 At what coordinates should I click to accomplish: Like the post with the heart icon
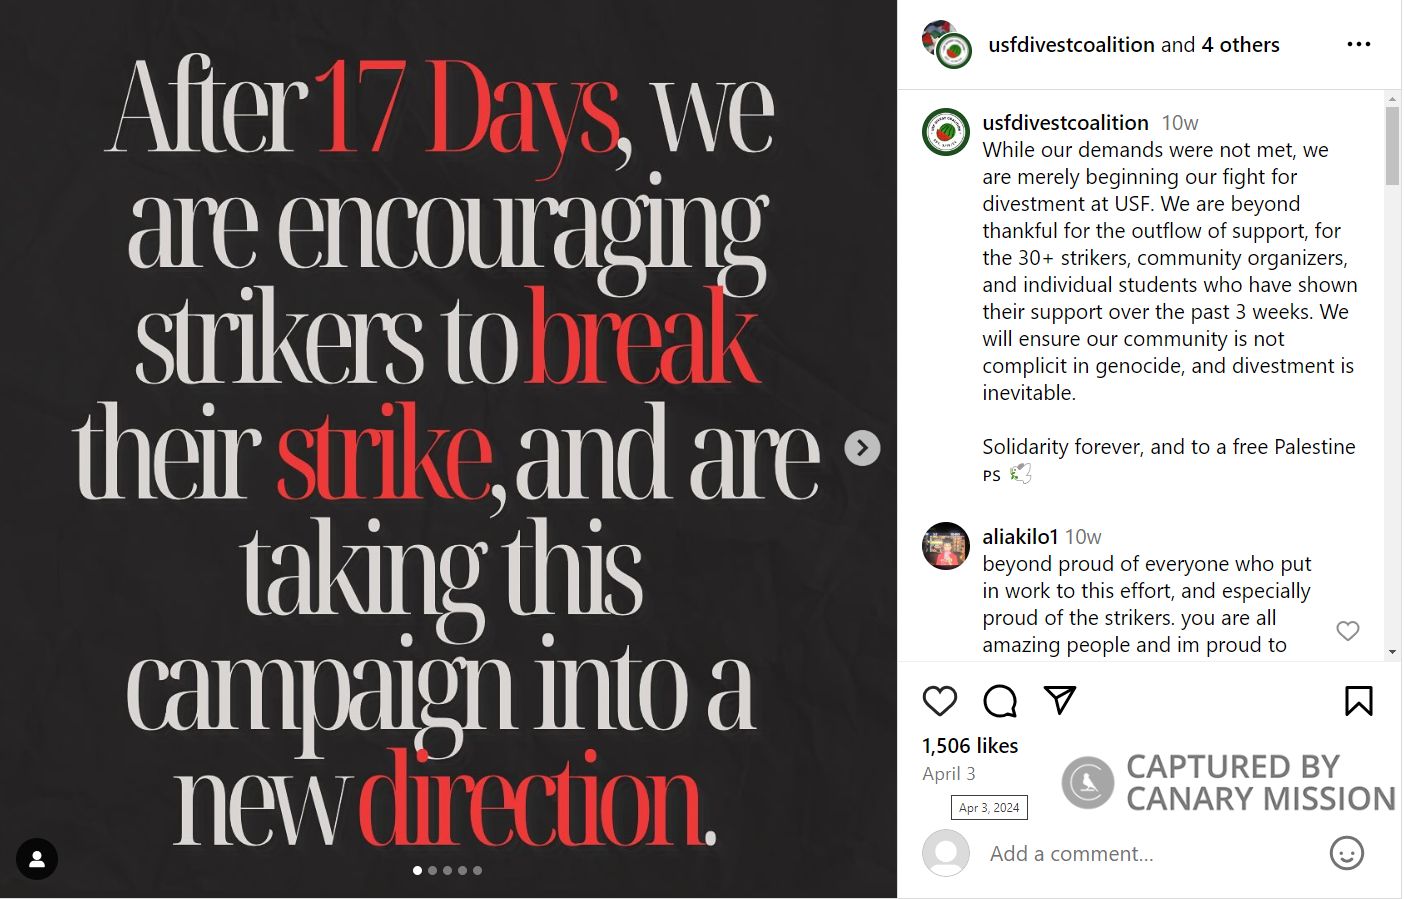940,701
